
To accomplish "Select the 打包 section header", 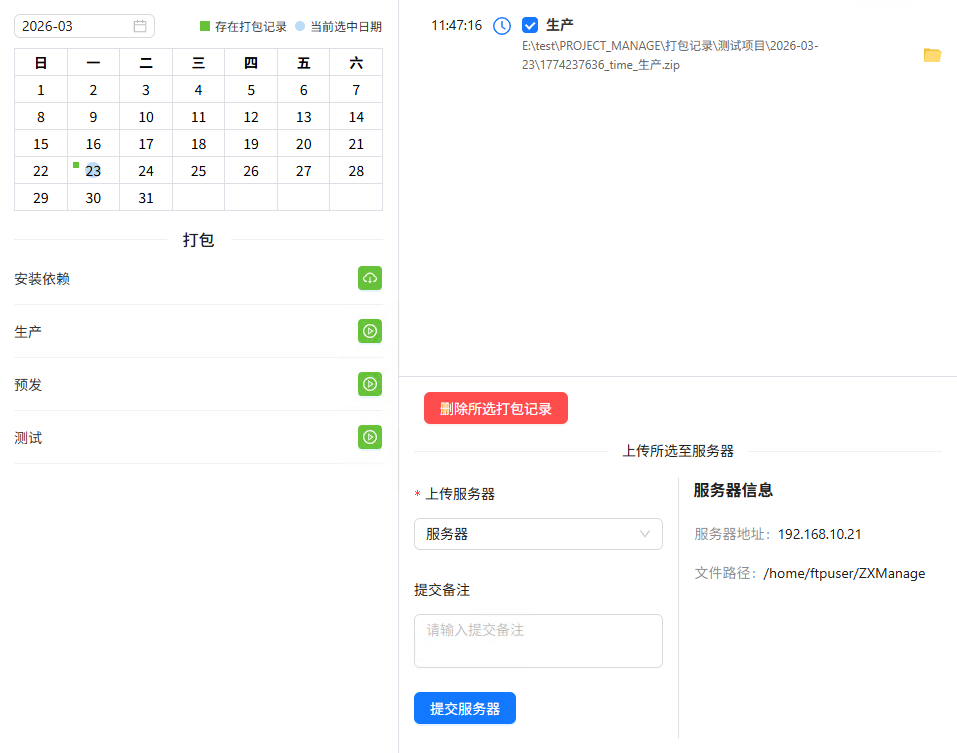I will (x=197, y=240).
